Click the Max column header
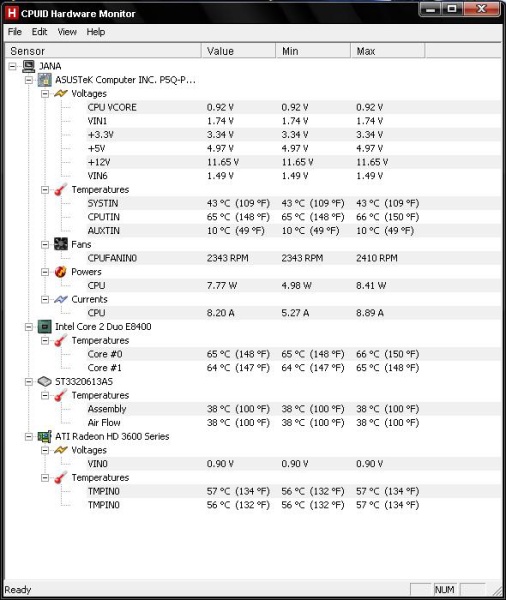Image resolution: width=506 pixels, height=600 pixels. [387, 51]
